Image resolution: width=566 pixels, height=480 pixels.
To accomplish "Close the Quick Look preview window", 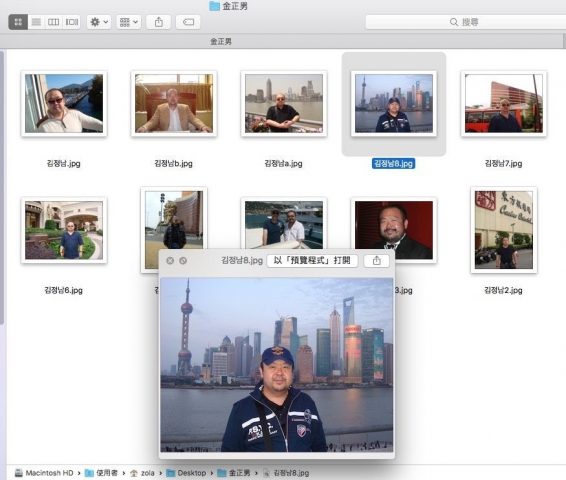I will (x=170, y=261).
